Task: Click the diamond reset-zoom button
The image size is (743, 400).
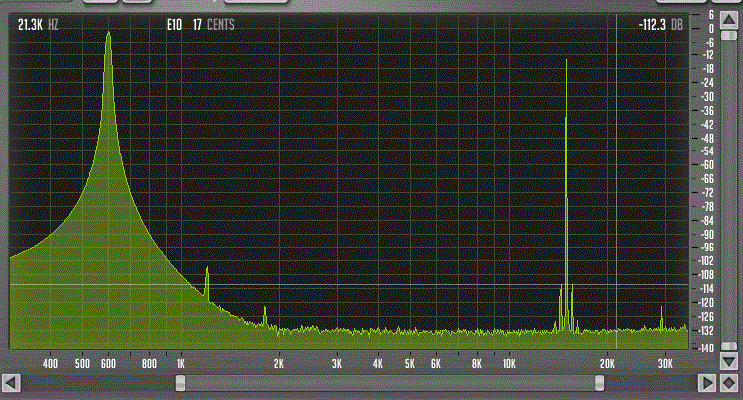Action: 729,383
